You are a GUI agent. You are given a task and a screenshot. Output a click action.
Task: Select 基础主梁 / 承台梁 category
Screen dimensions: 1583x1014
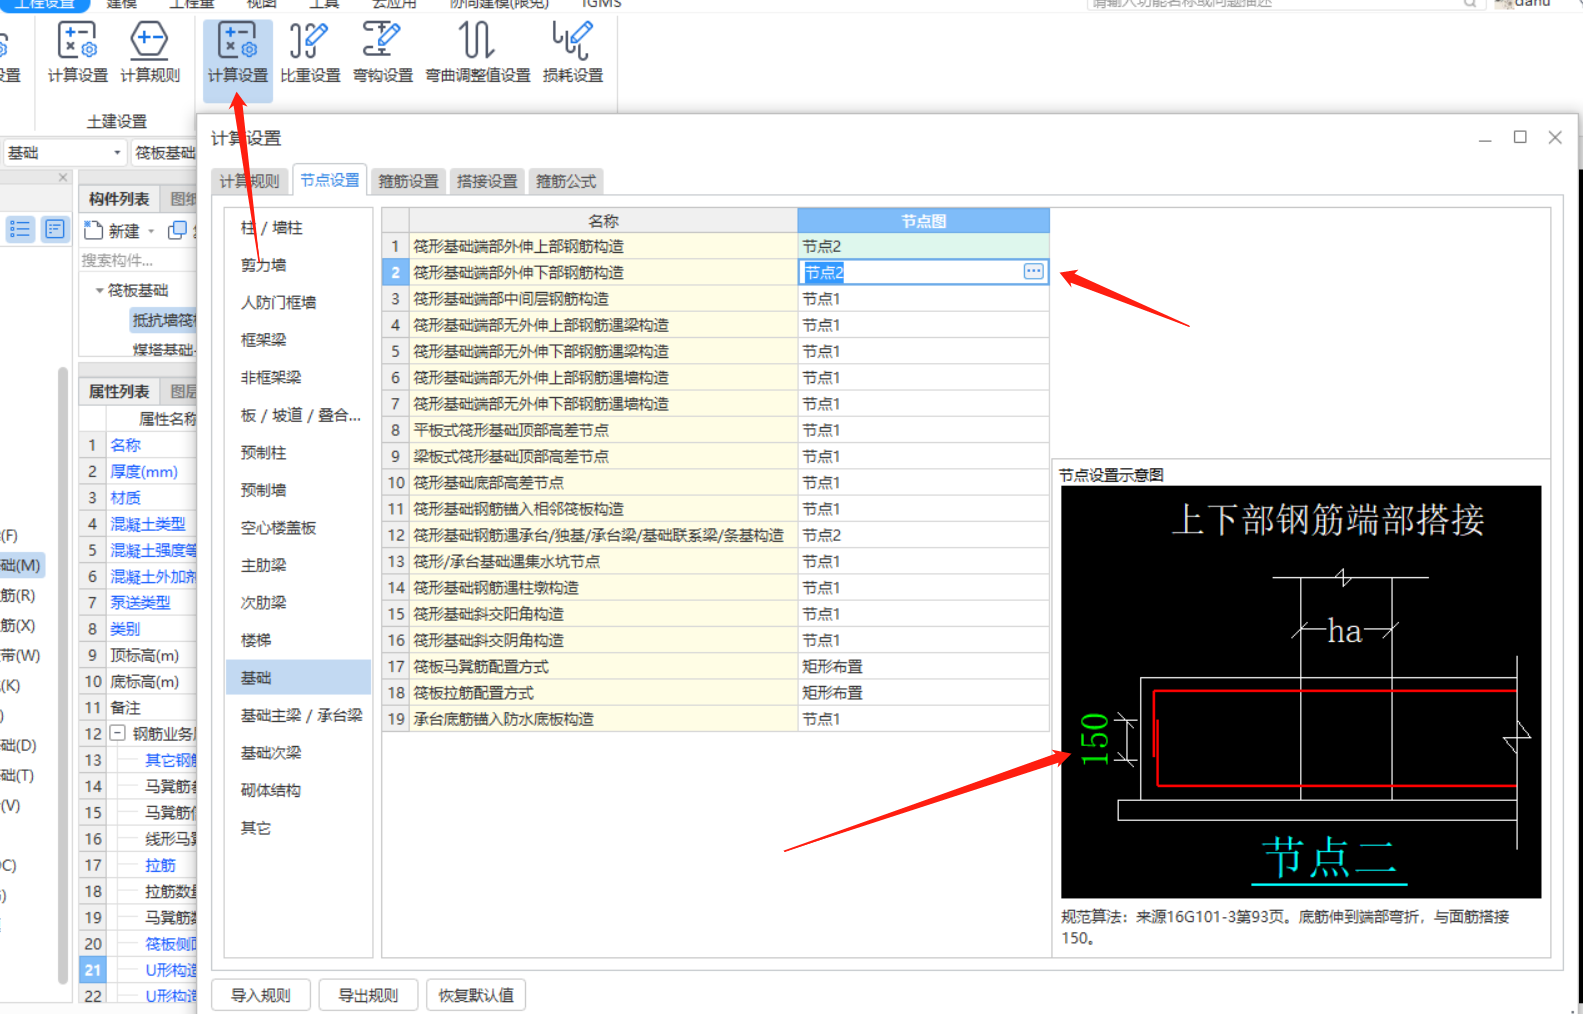pos(301,715)
